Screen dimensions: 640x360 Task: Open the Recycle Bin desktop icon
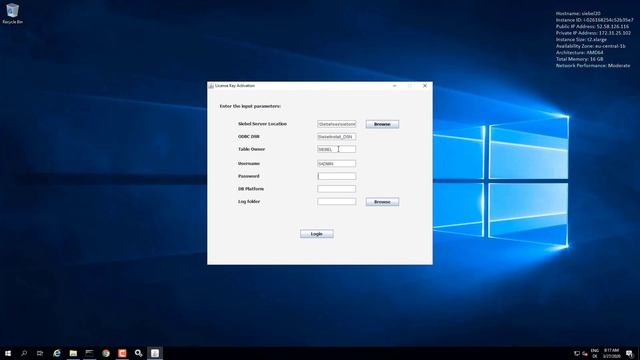coord(12,13)
